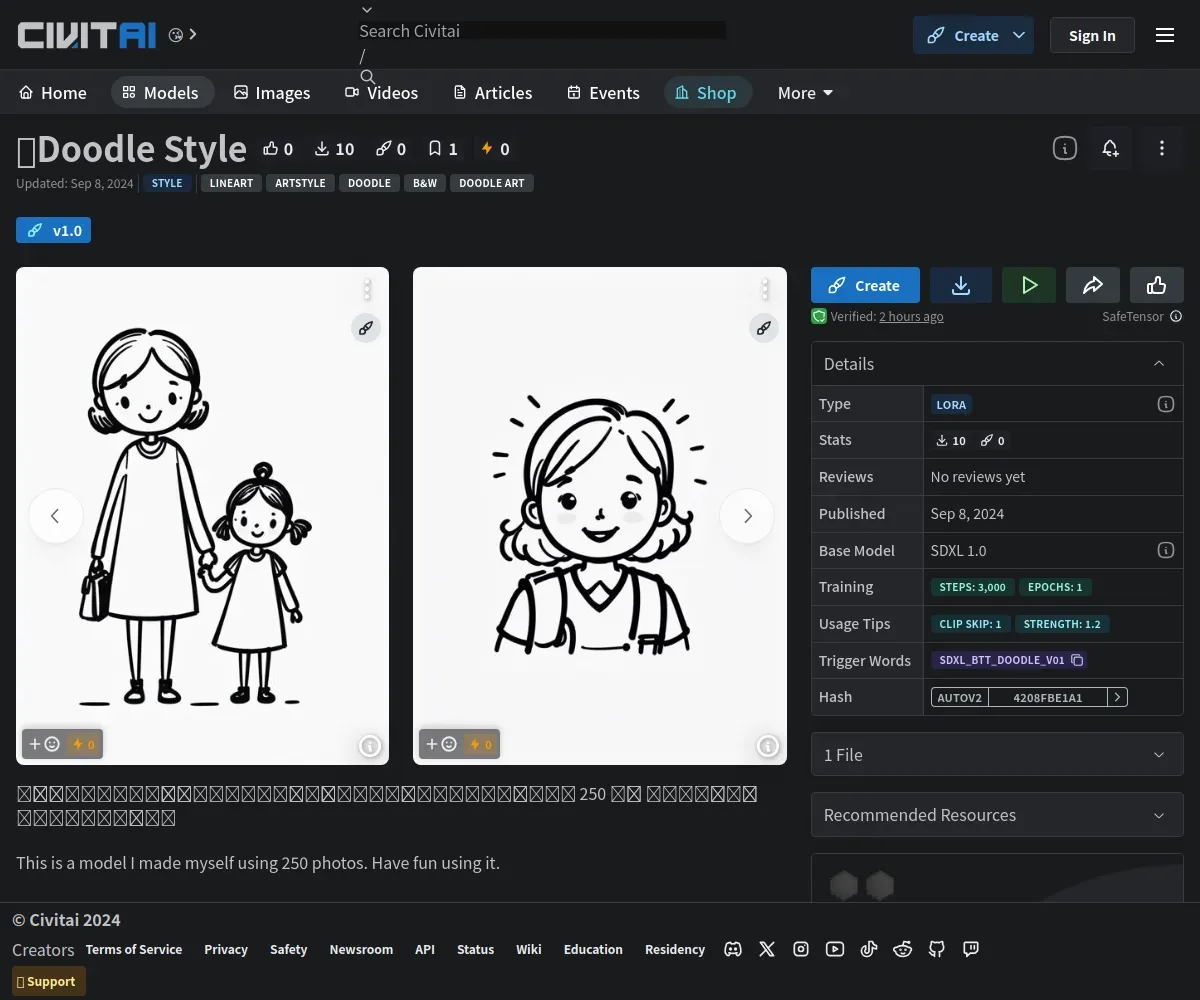The image size is (1200, 1000).
Task: Click the SafeTensor info icon
Action: coord(1176,316)
